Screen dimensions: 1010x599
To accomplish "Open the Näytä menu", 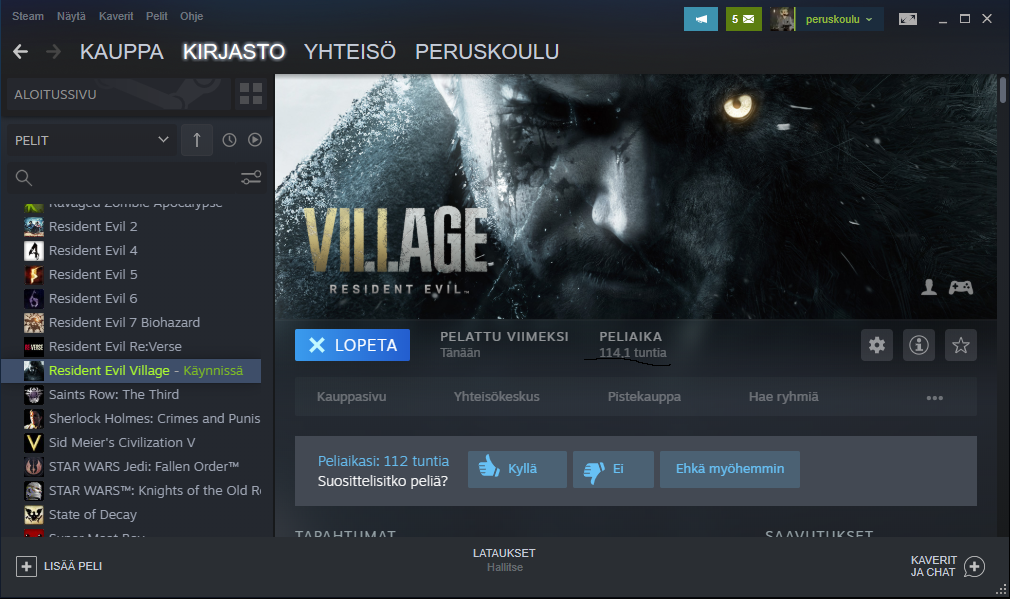I will point(71,16).
